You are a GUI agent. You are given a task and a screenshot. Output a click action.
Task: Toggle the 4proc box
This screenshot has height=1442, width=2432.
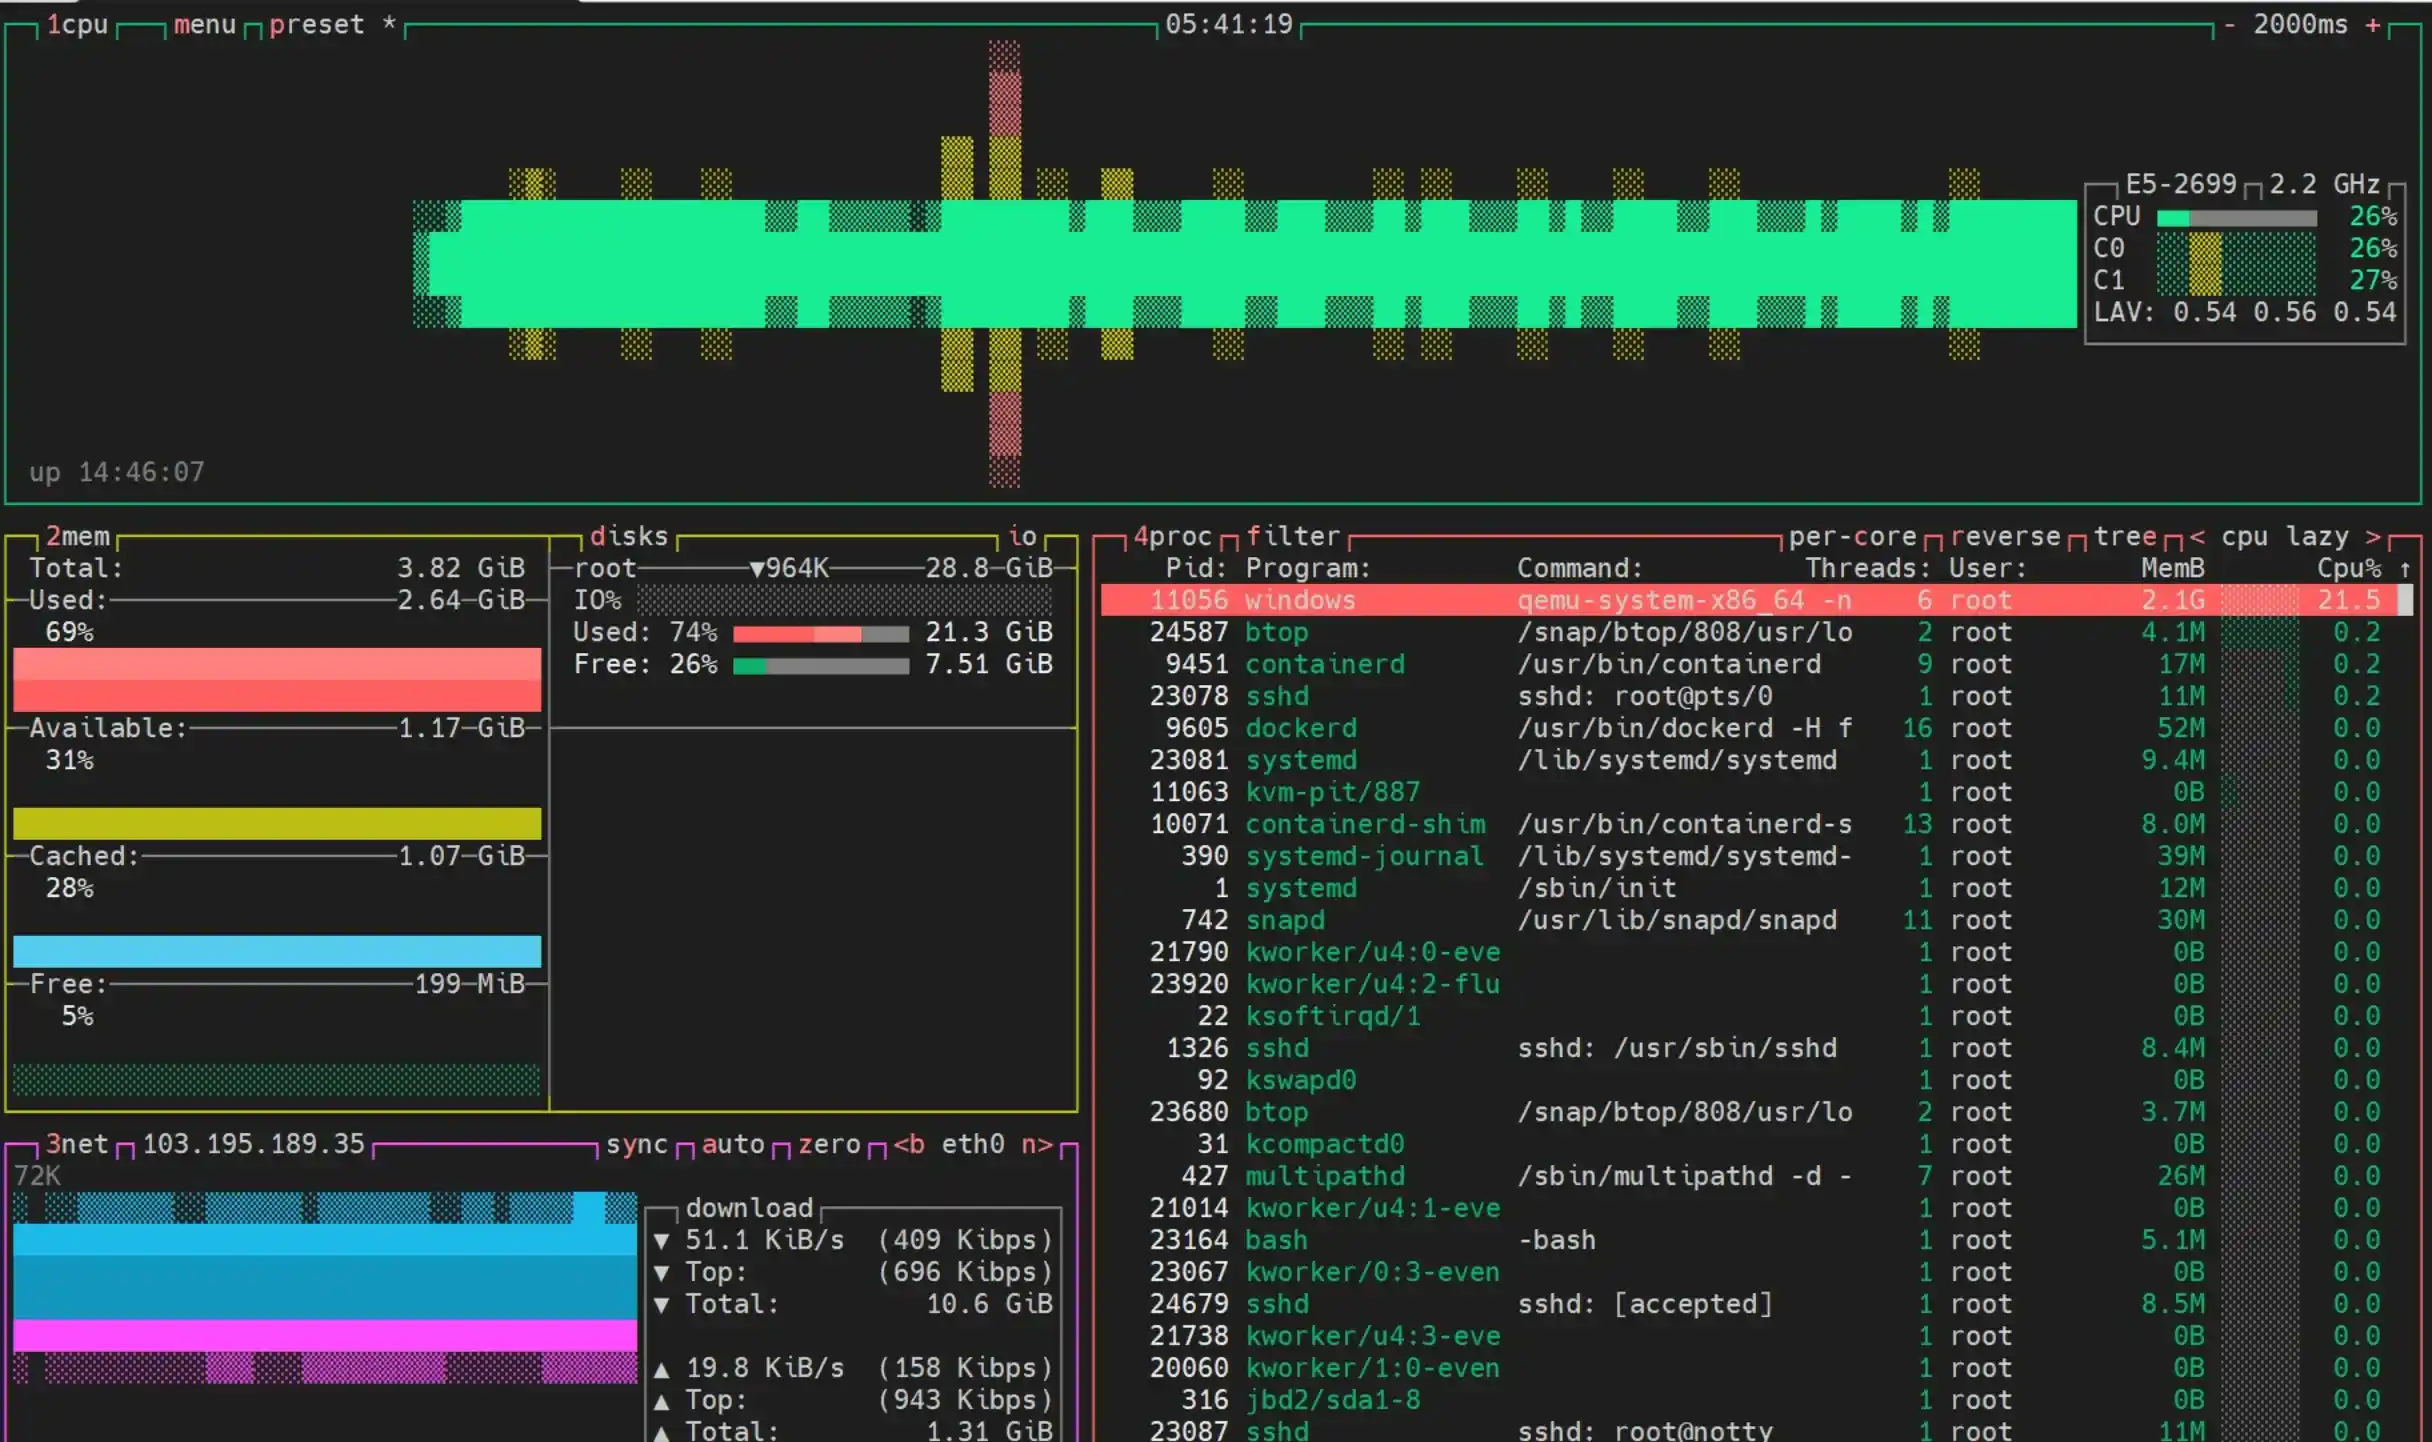(x=1172, y=536)
